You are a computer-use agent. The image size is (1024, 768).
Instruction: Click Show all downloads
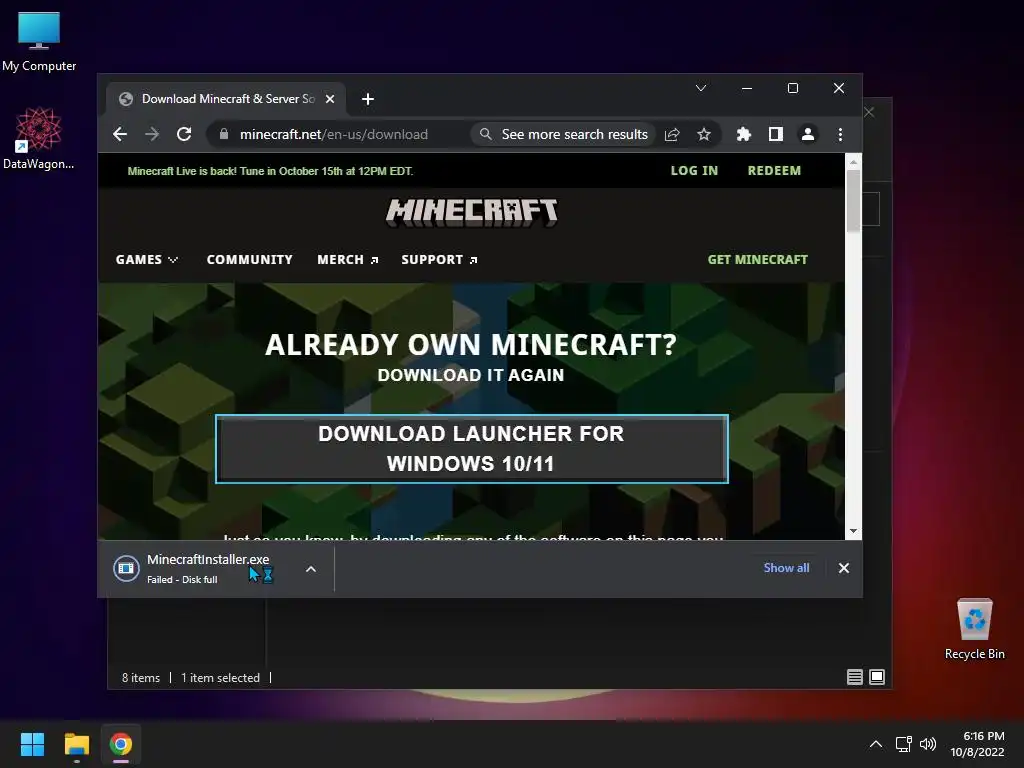pyautogui.click(x=786, y=568)
